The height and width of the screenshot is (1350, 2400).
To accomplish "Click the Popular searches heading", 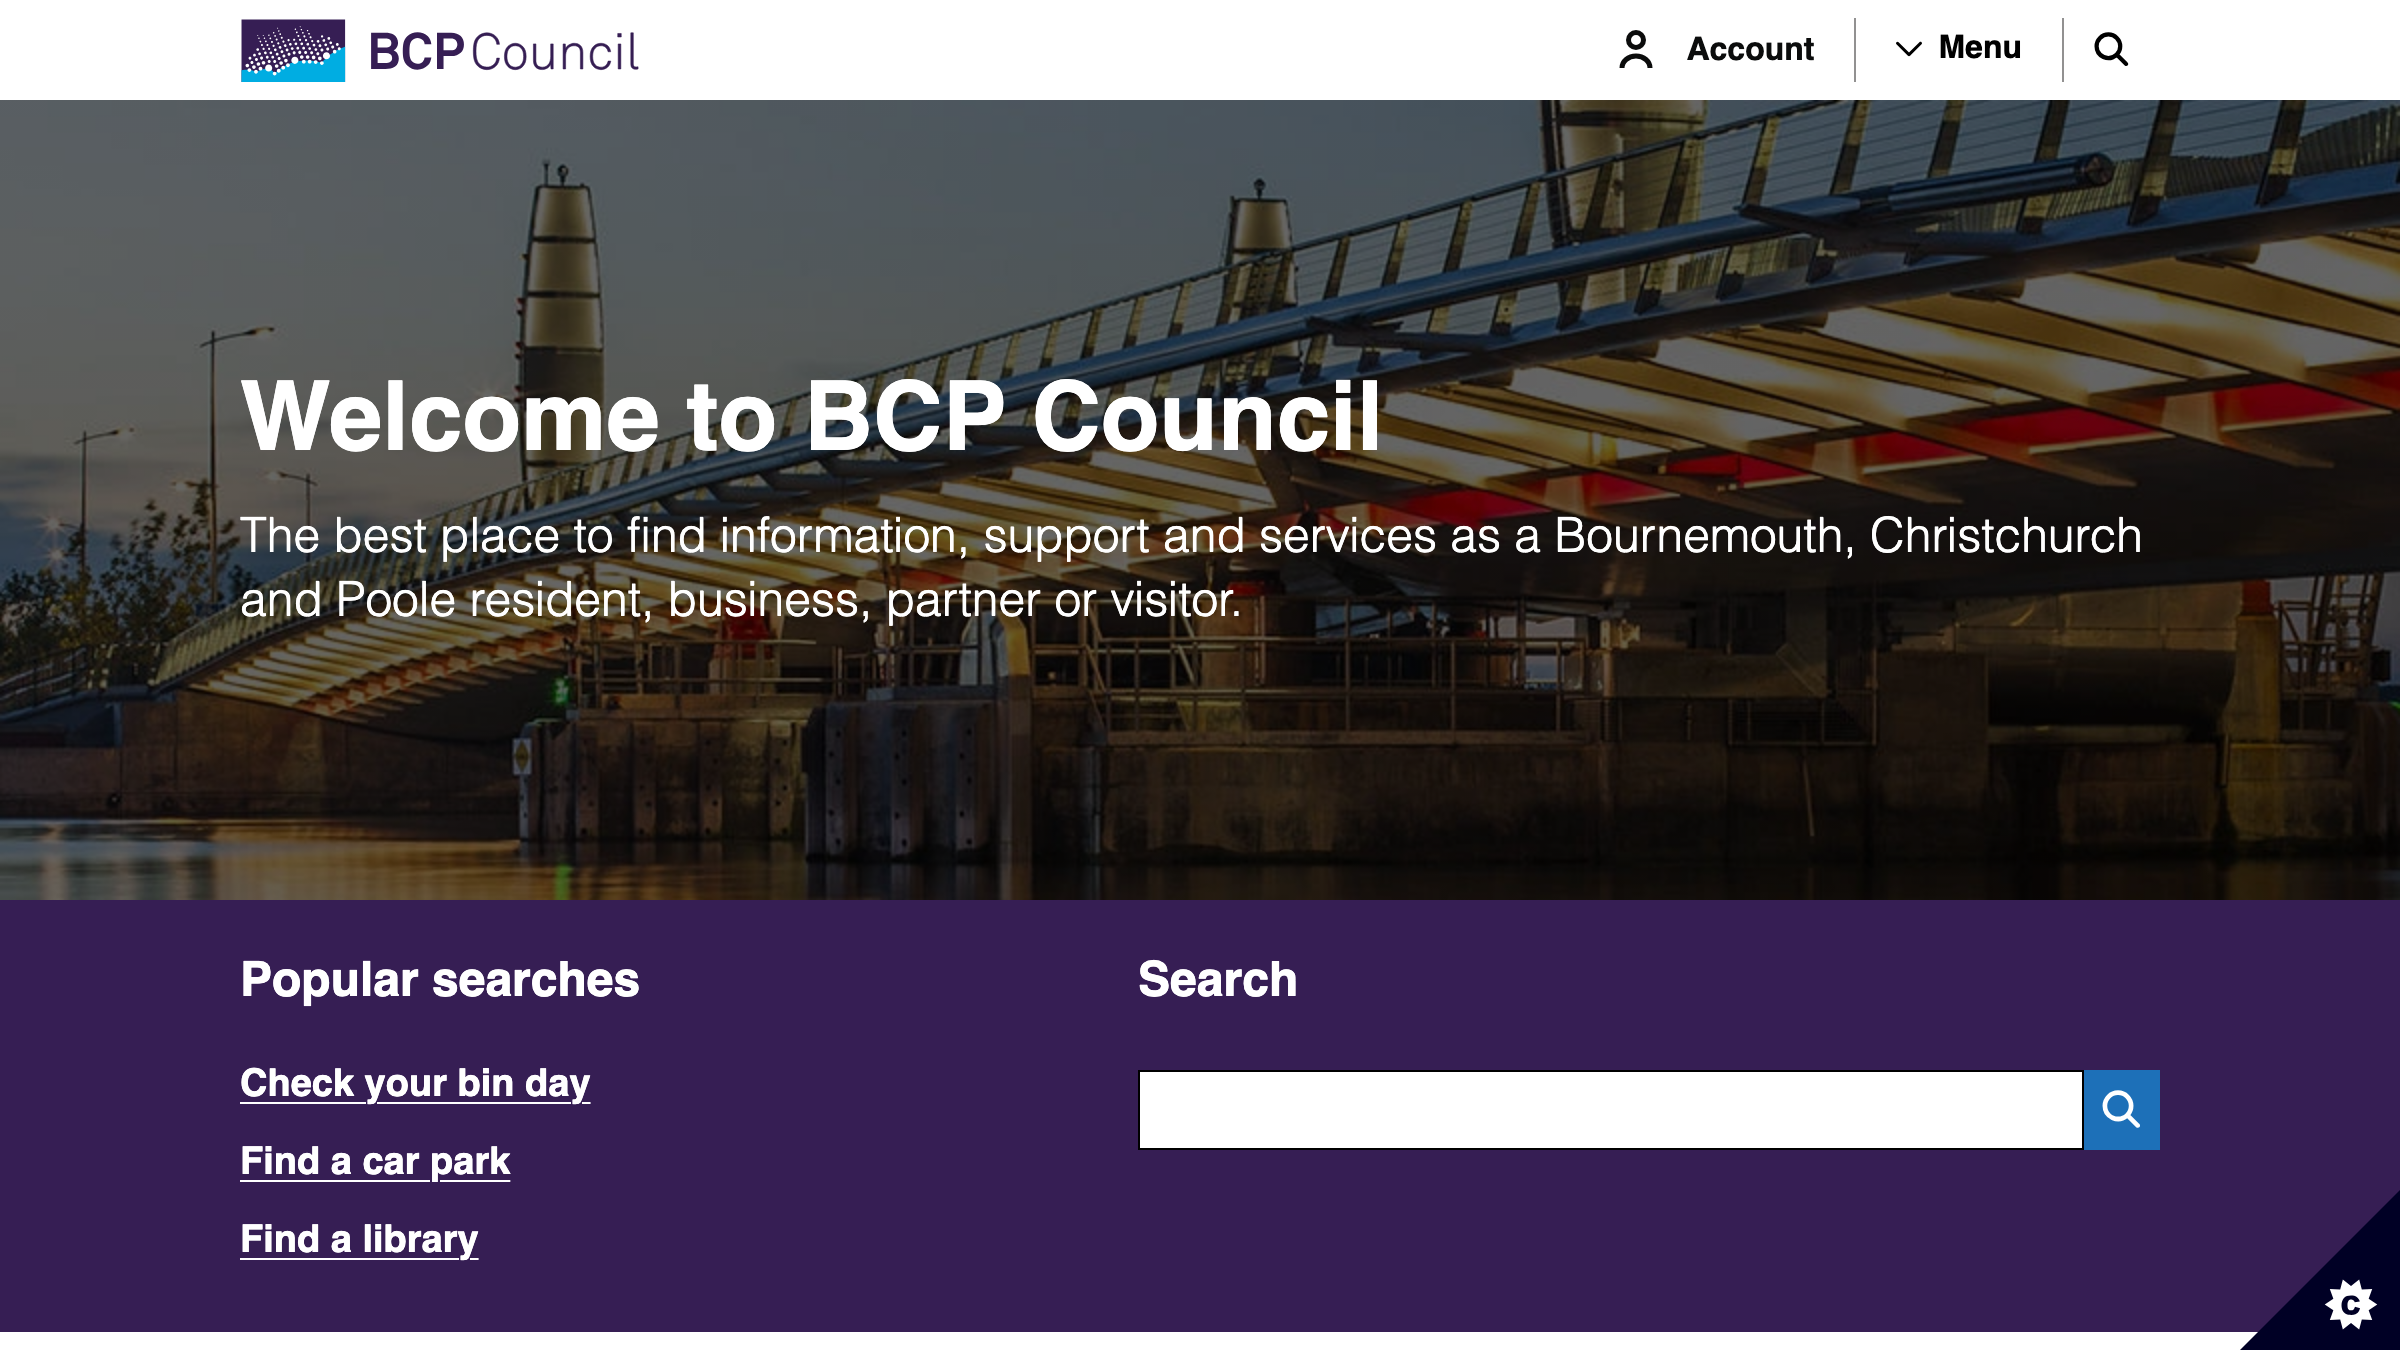I will [439, 980].
